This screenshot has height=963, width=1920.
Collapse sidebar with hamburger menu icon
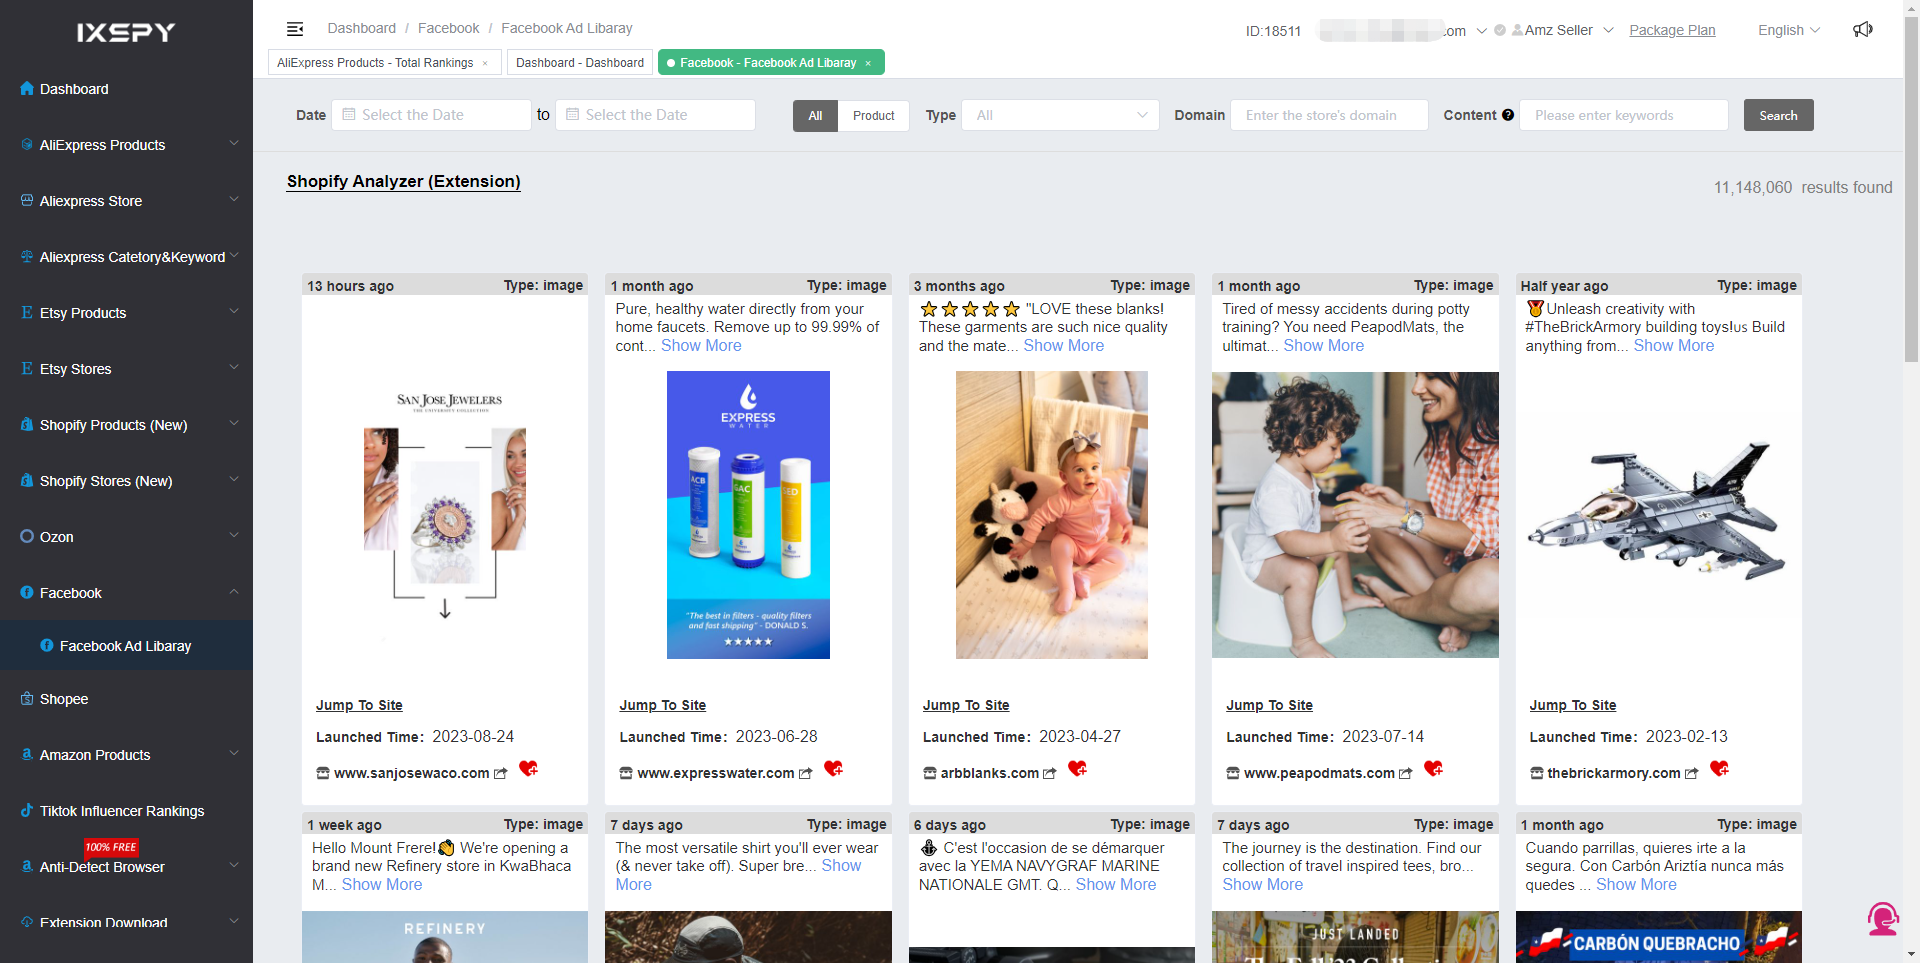coord(295,29)
